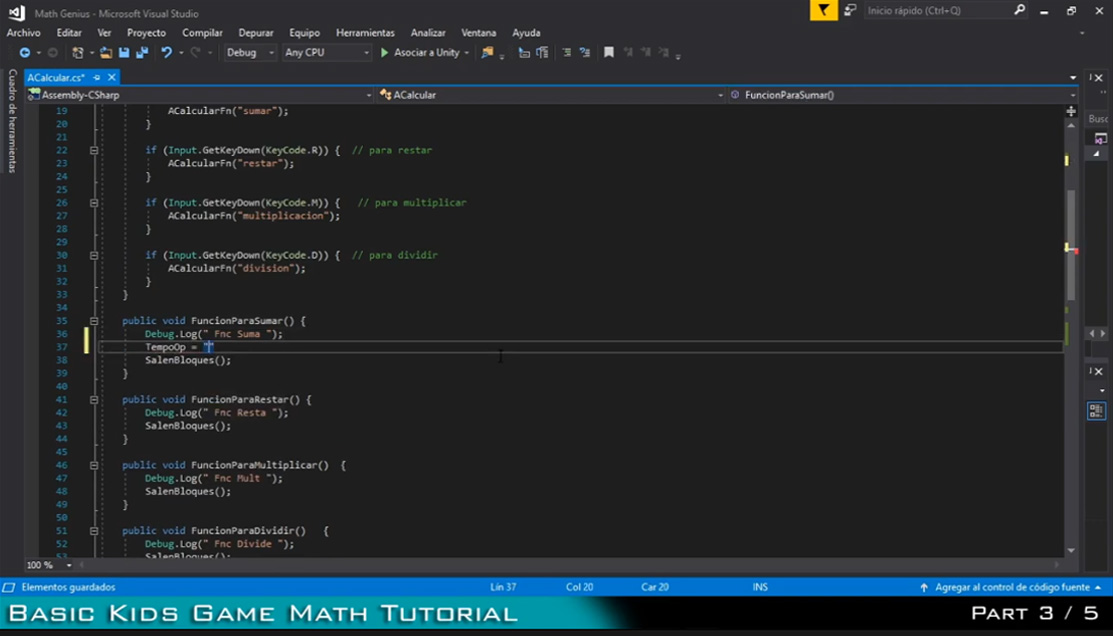Viewport: 1113px width, 636px height.
Task: Open the Any CPU platform dropdown
Action: pos(326,53)
